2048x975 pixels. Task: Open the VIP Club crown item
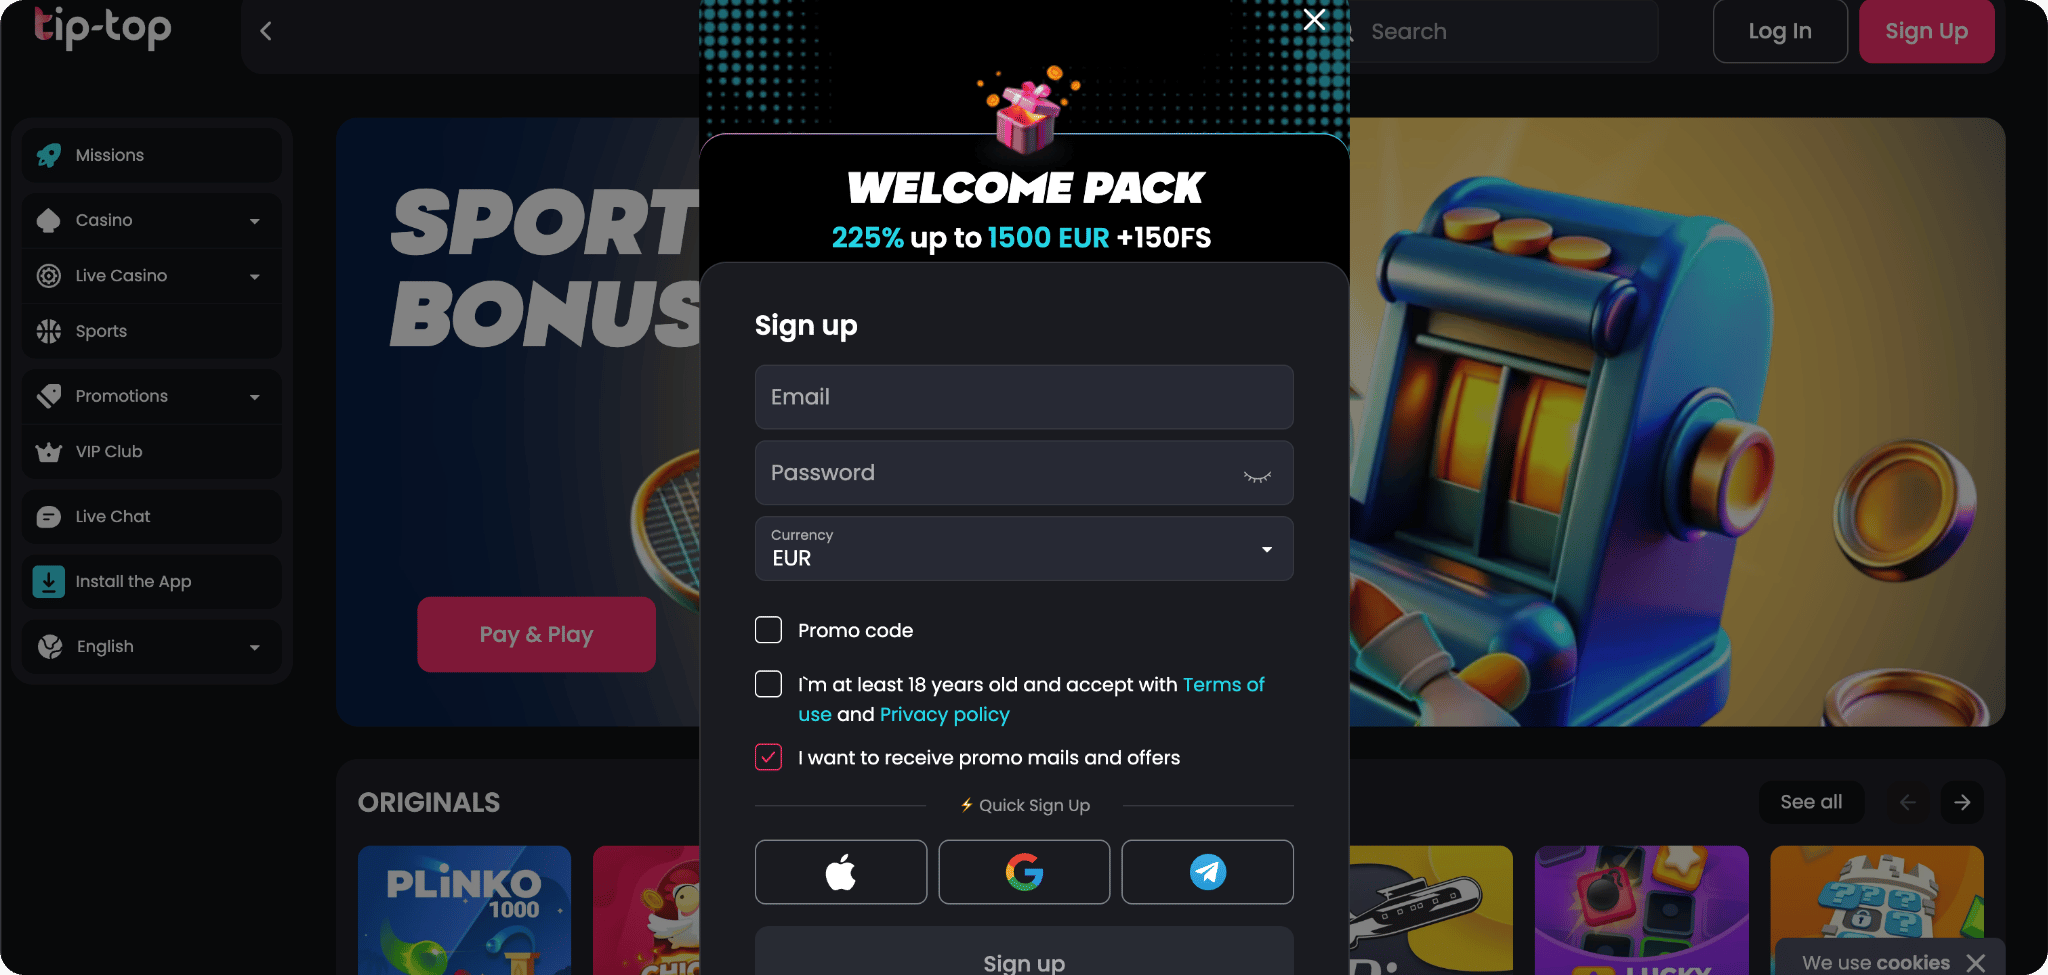pyautogui.click(x=152, y=452)
